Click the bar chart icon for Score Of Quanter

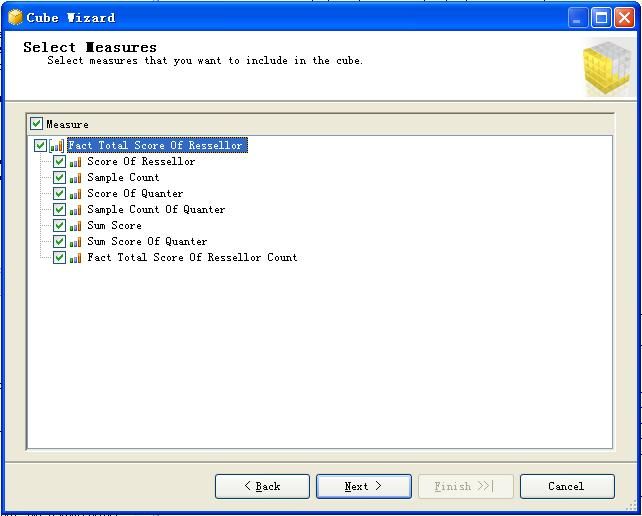coord(75,194)
